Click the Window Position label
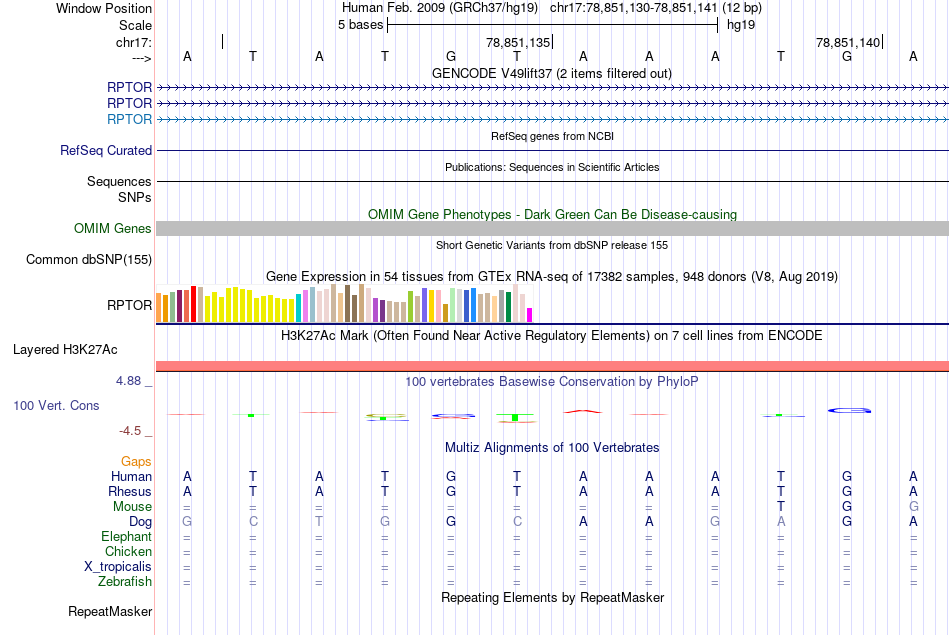This screenshot has height=635, width=950. (104, 8)
